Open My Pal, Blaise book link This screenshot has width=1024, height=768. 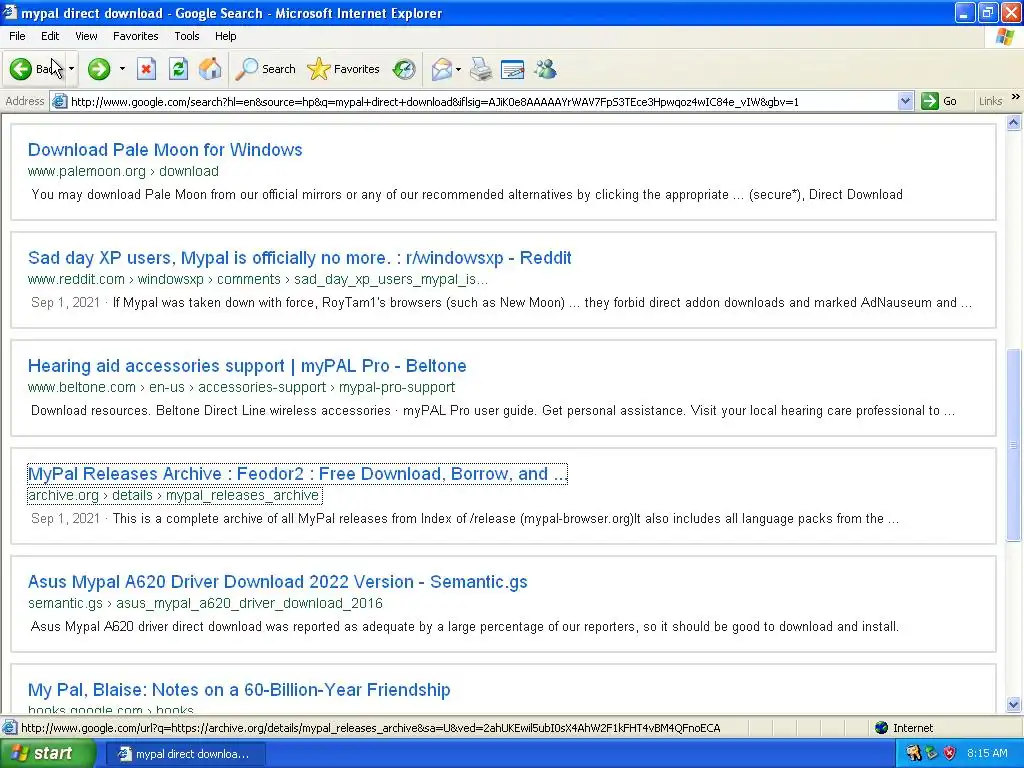point(239,690)
